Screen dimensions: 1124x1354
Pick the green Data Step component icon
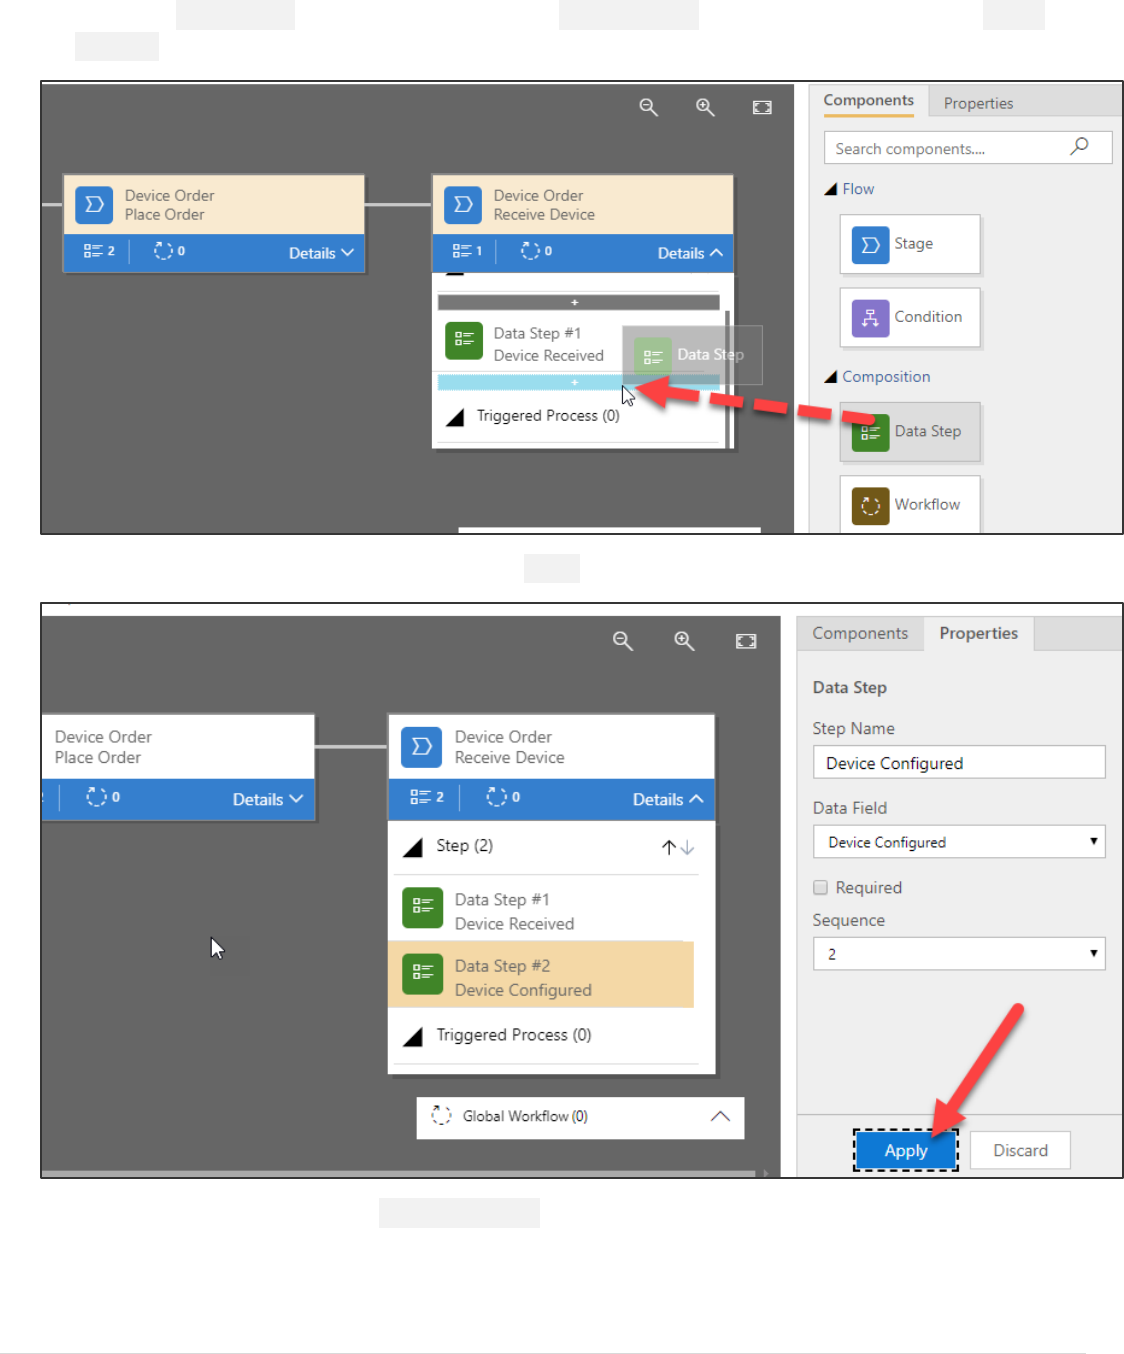[x=870, y=432]
